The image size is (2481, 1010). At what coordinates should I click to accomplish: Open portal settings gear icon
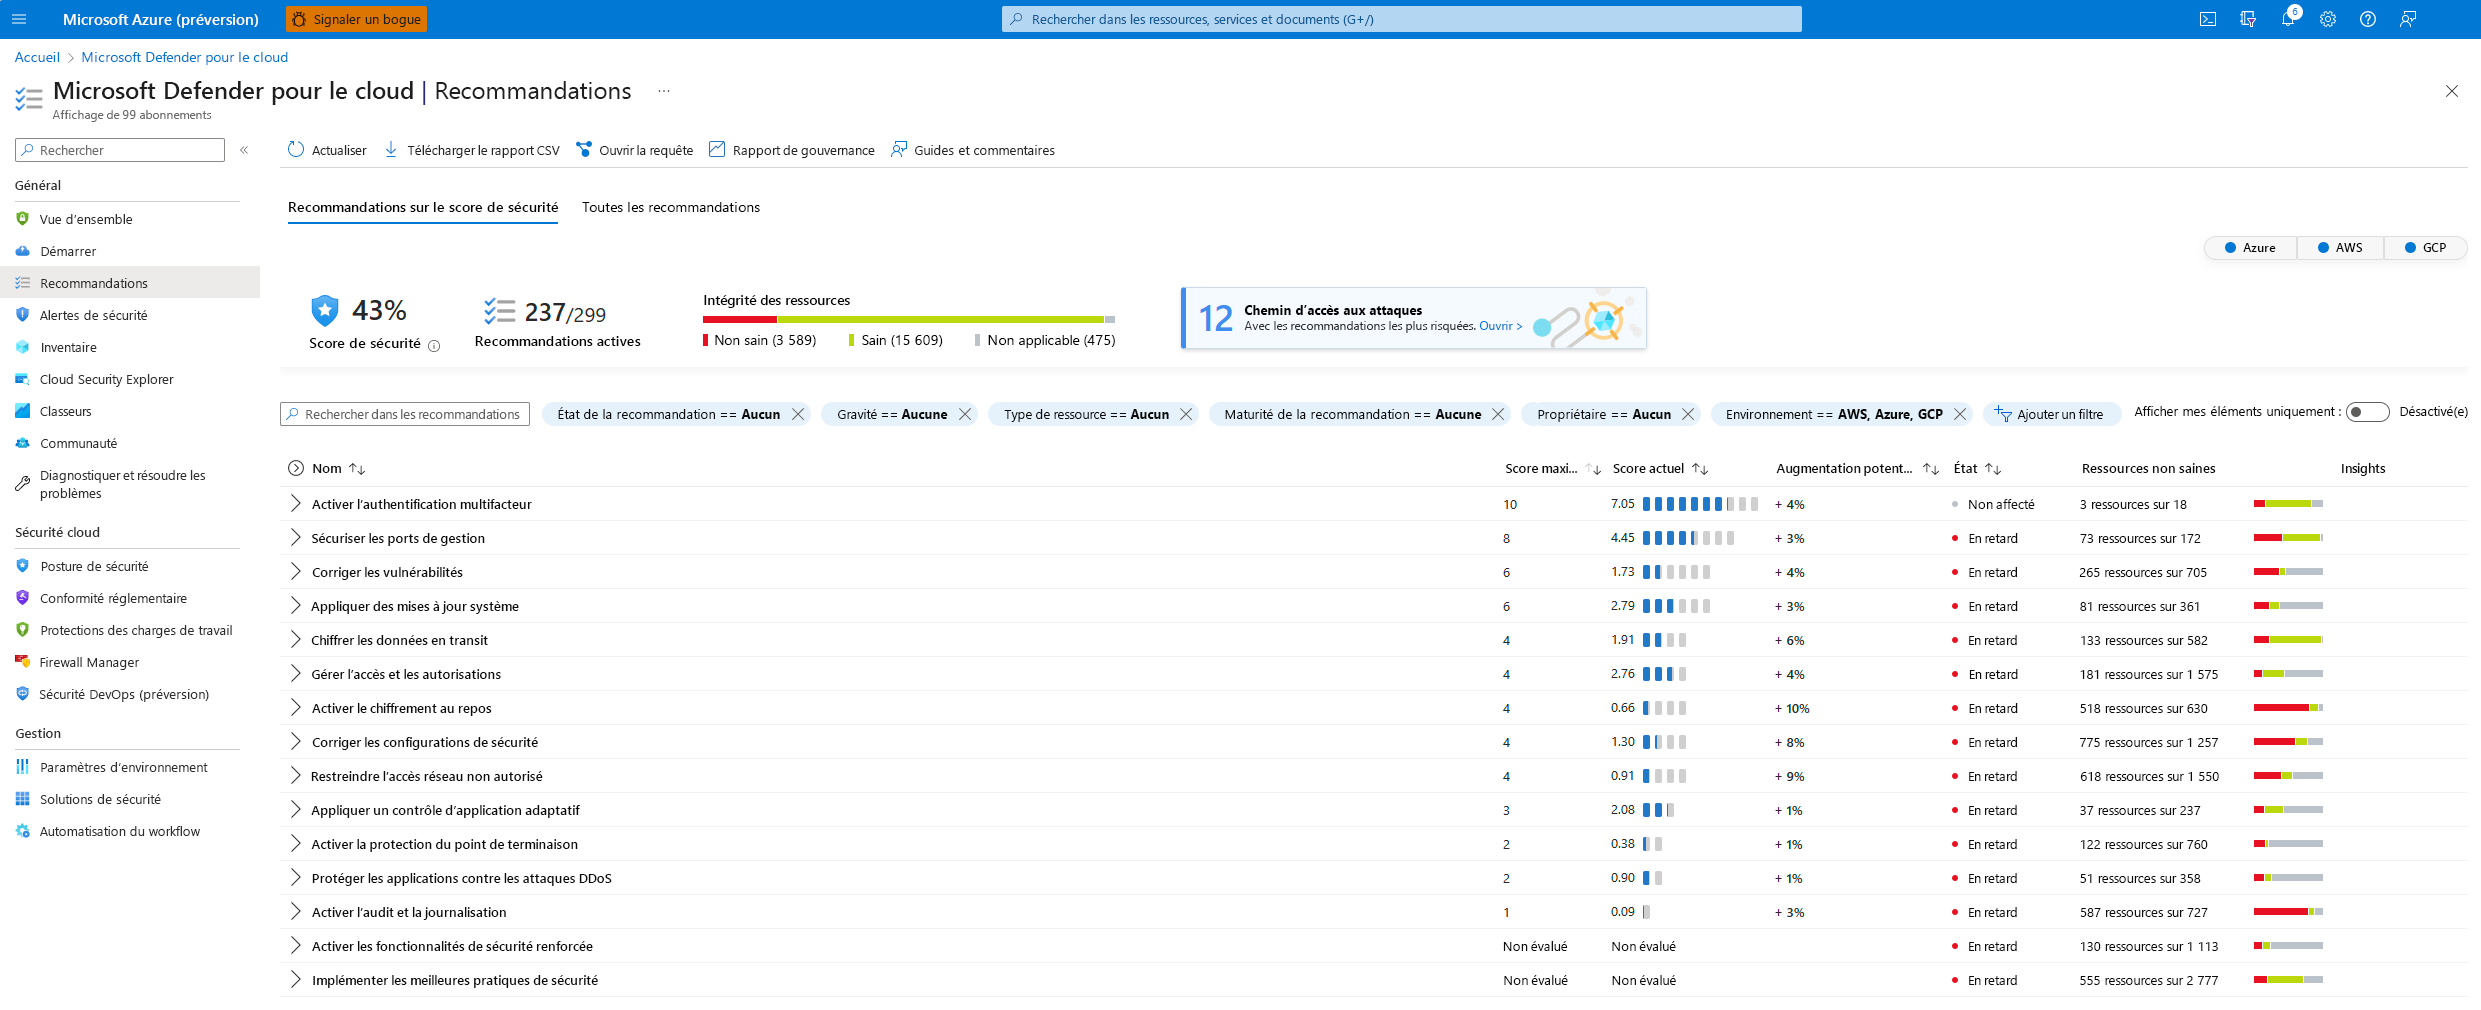[2328, 19]
